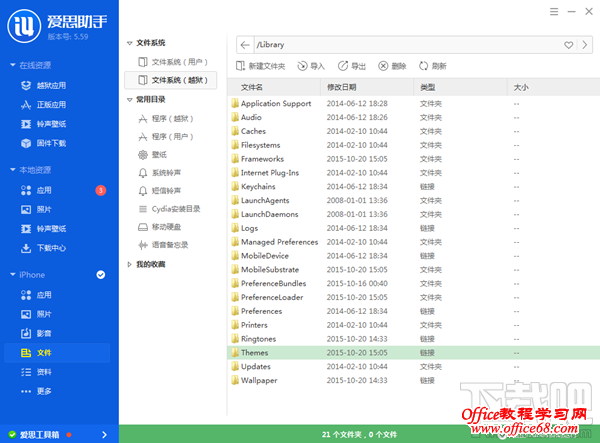Select the Keychains folder row

414,187
